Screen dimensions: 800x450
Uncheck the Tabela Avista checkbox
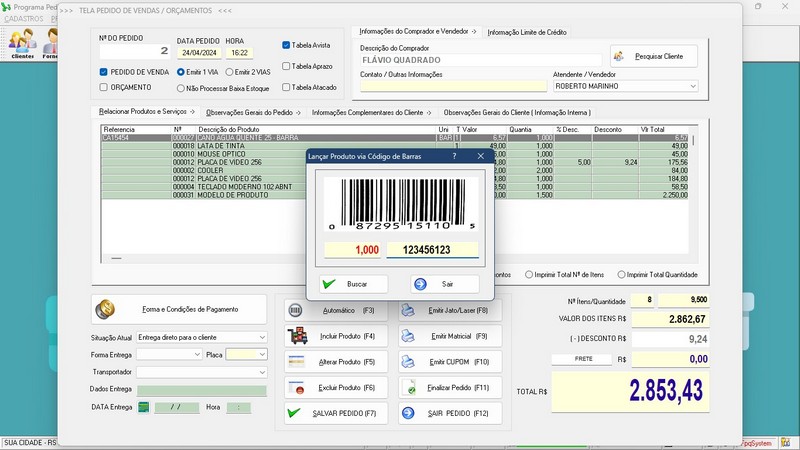pos(286,45)
